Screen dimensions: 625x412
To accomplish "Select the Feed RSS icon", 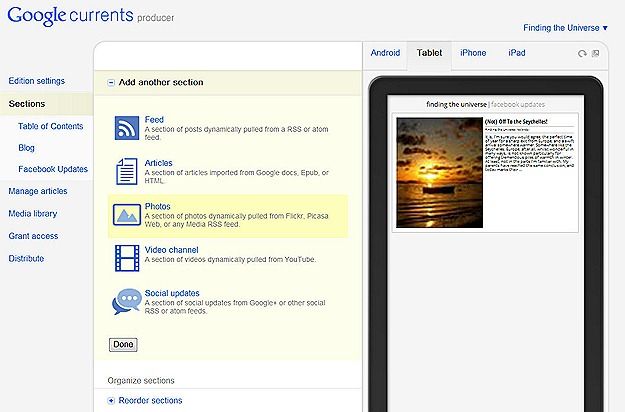I will click(127, 128).
